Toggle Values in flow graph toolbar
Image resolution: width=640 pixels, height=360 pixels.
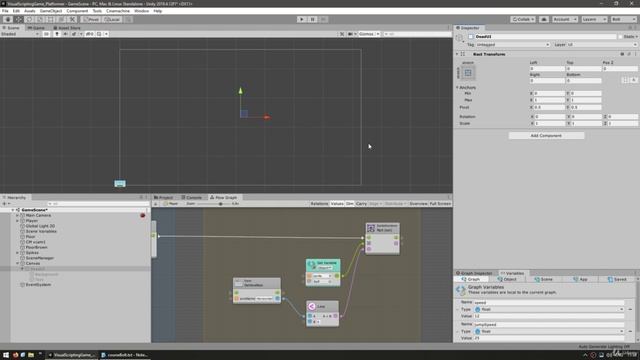tap(337, 204)
